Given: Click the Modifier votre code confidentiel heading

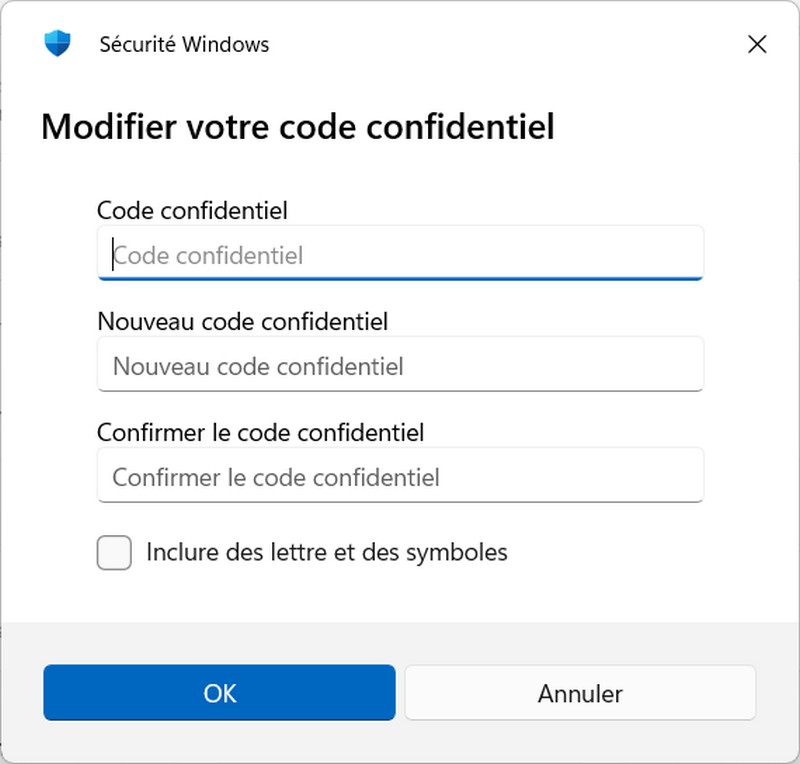Looking at the screenshot, I should 297,128.
